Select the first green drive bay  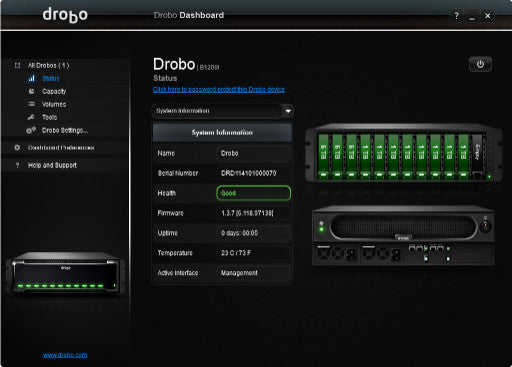[x=323, y=156]
